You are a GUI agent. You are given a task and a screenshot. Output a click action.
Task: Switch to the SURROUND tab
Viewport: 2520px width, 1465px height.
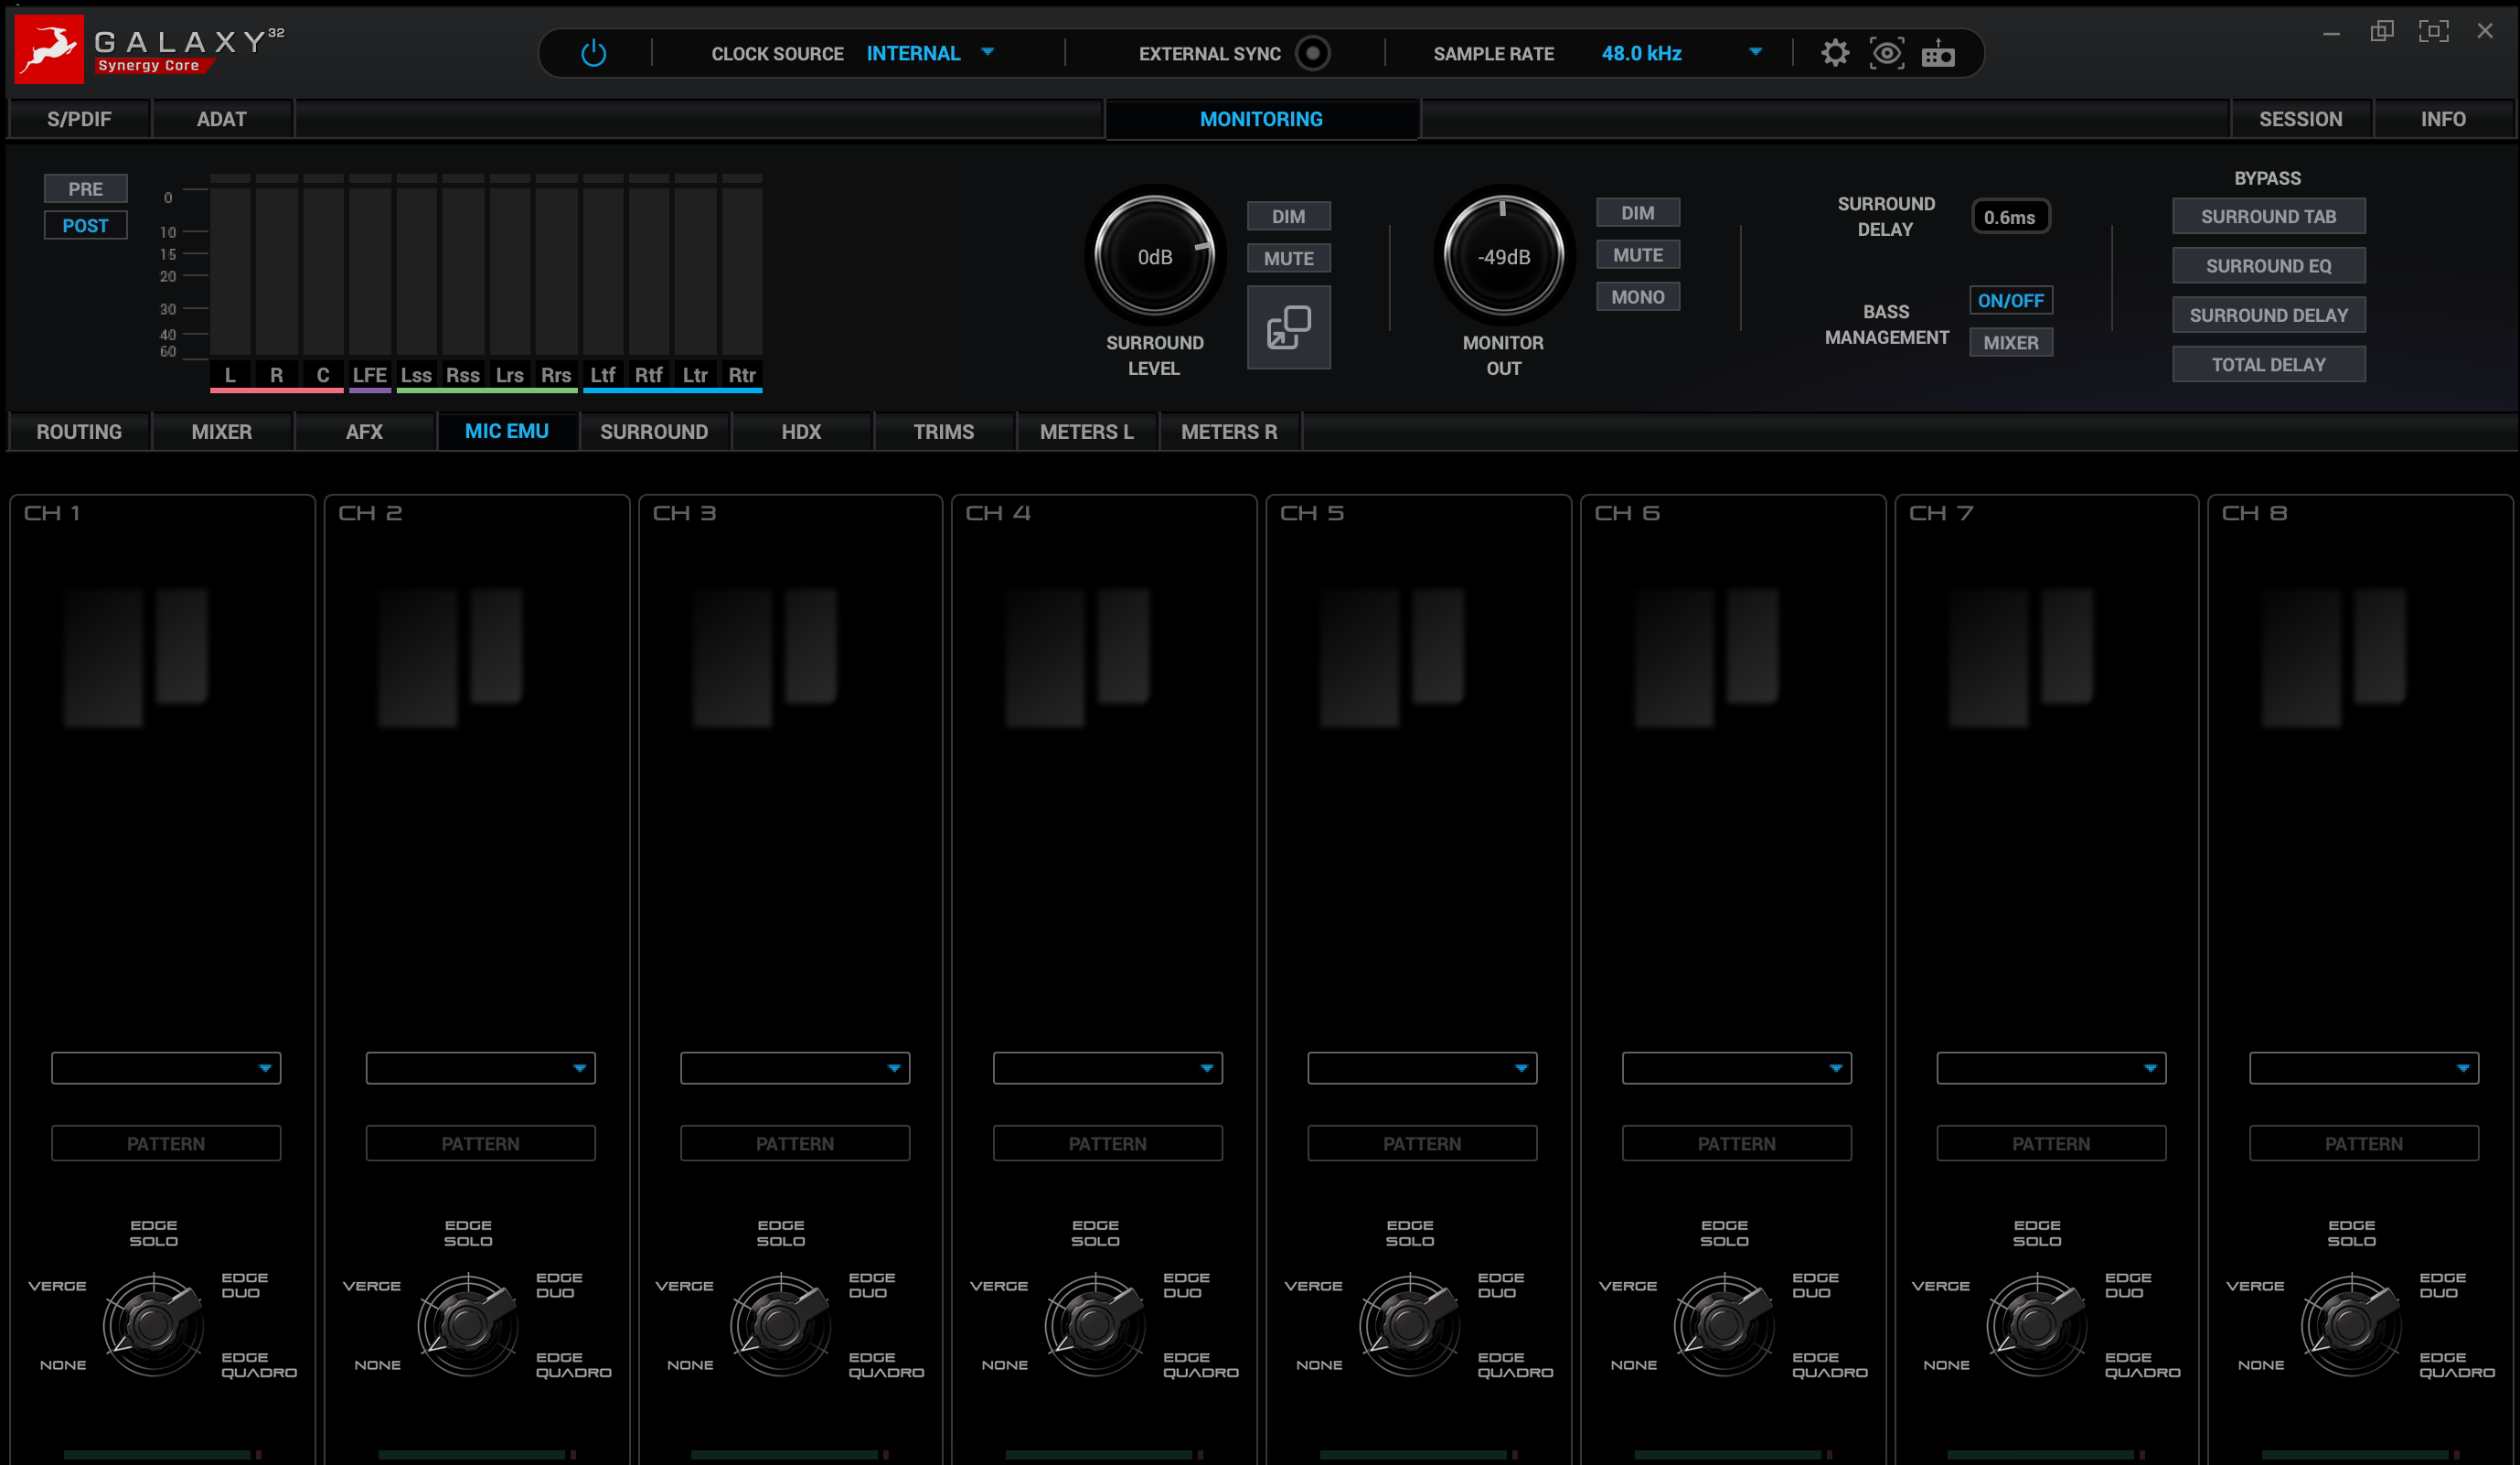(653, 432)
